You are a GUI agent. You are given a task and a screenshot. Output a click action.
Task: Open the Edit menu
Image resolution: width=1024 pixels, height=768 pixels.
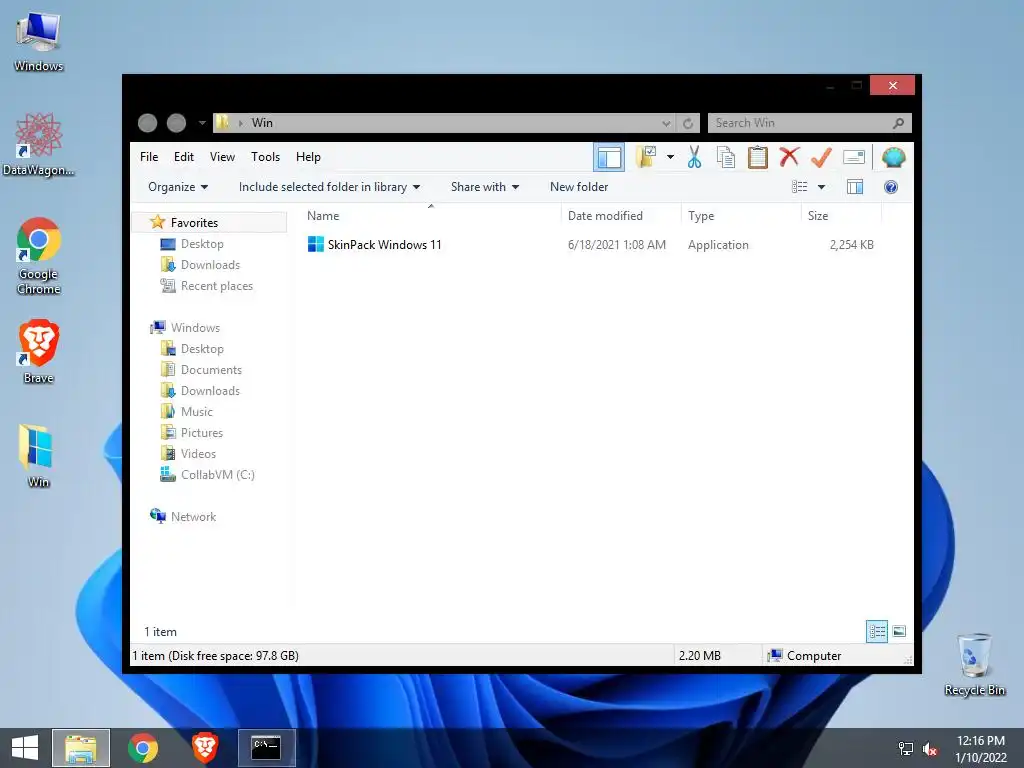pos(184,157)
